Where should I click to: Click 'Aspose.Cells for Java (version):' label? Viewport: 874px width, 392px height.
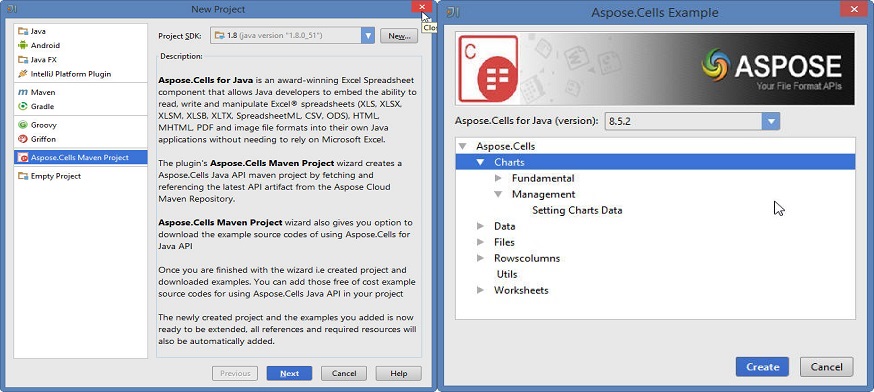pyautogui.click(x=527, y=121)
